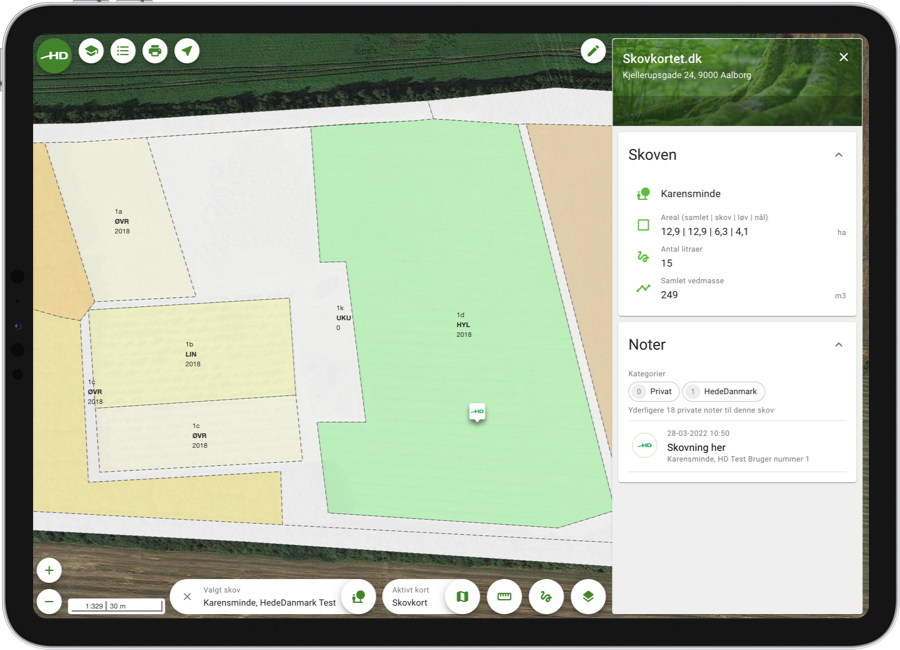The height and width of the screenshot is (650, 900).
Task: Select the 1c ØVR 2018 lower parcel
Action: coord(199,435)
